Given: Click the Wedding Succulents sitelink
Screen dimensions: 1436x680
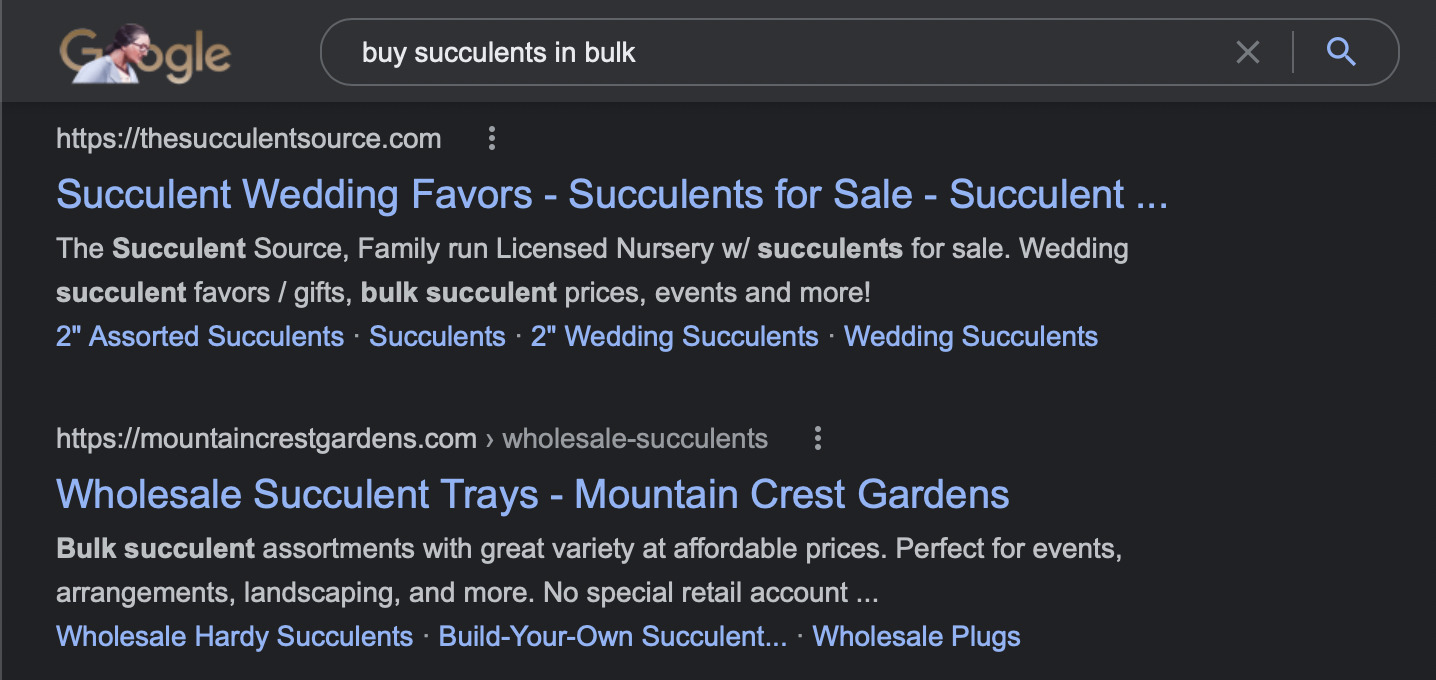Looking at the screenshot, I should [971, 337].
